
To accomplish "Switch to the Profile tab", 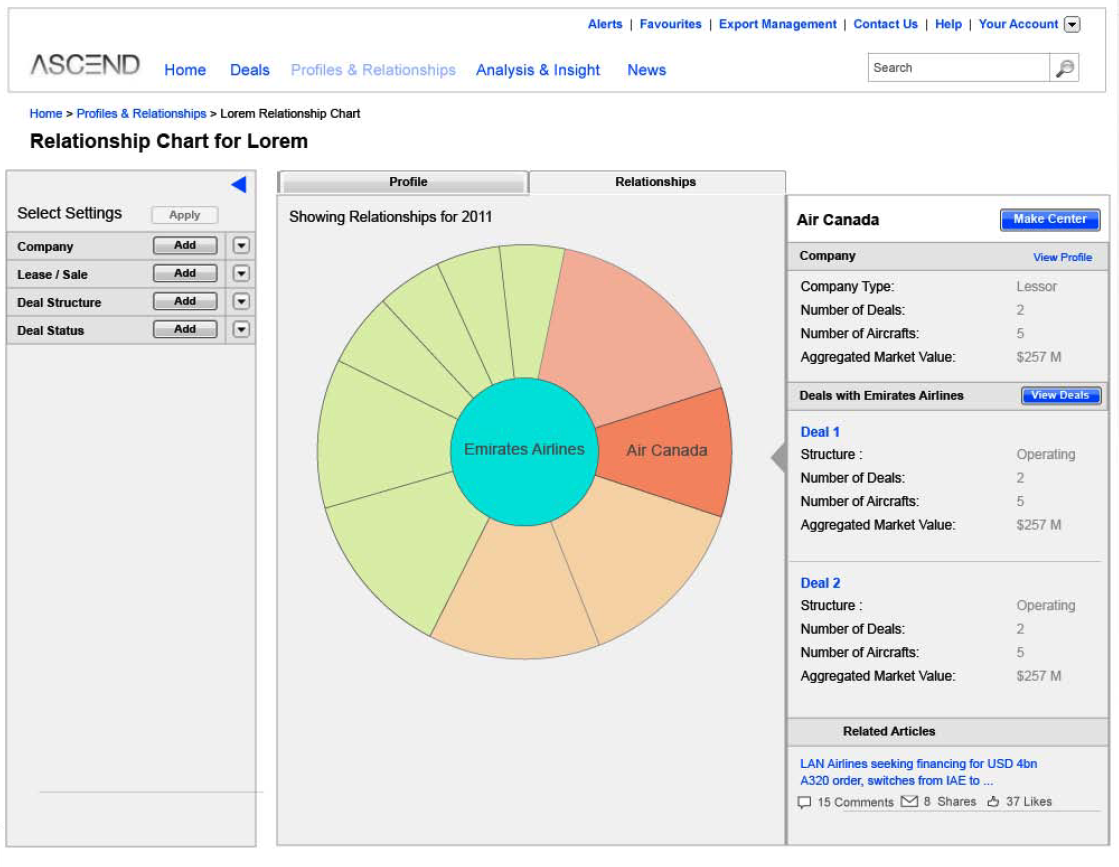I will tap(403, 182).
